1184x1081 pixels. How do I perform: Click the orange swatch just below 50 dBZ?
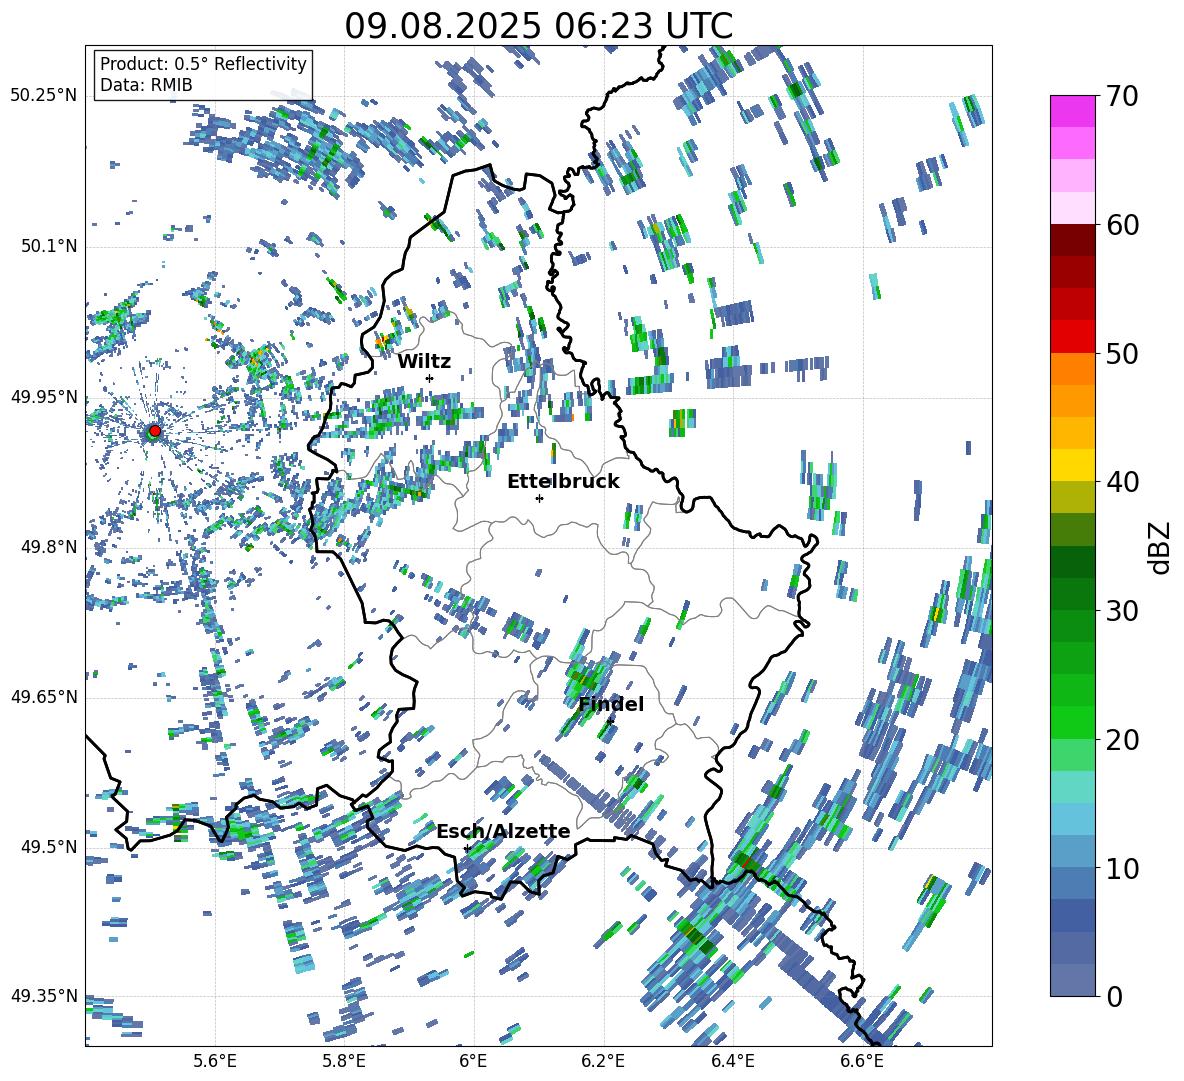(x=1072, y=369)
